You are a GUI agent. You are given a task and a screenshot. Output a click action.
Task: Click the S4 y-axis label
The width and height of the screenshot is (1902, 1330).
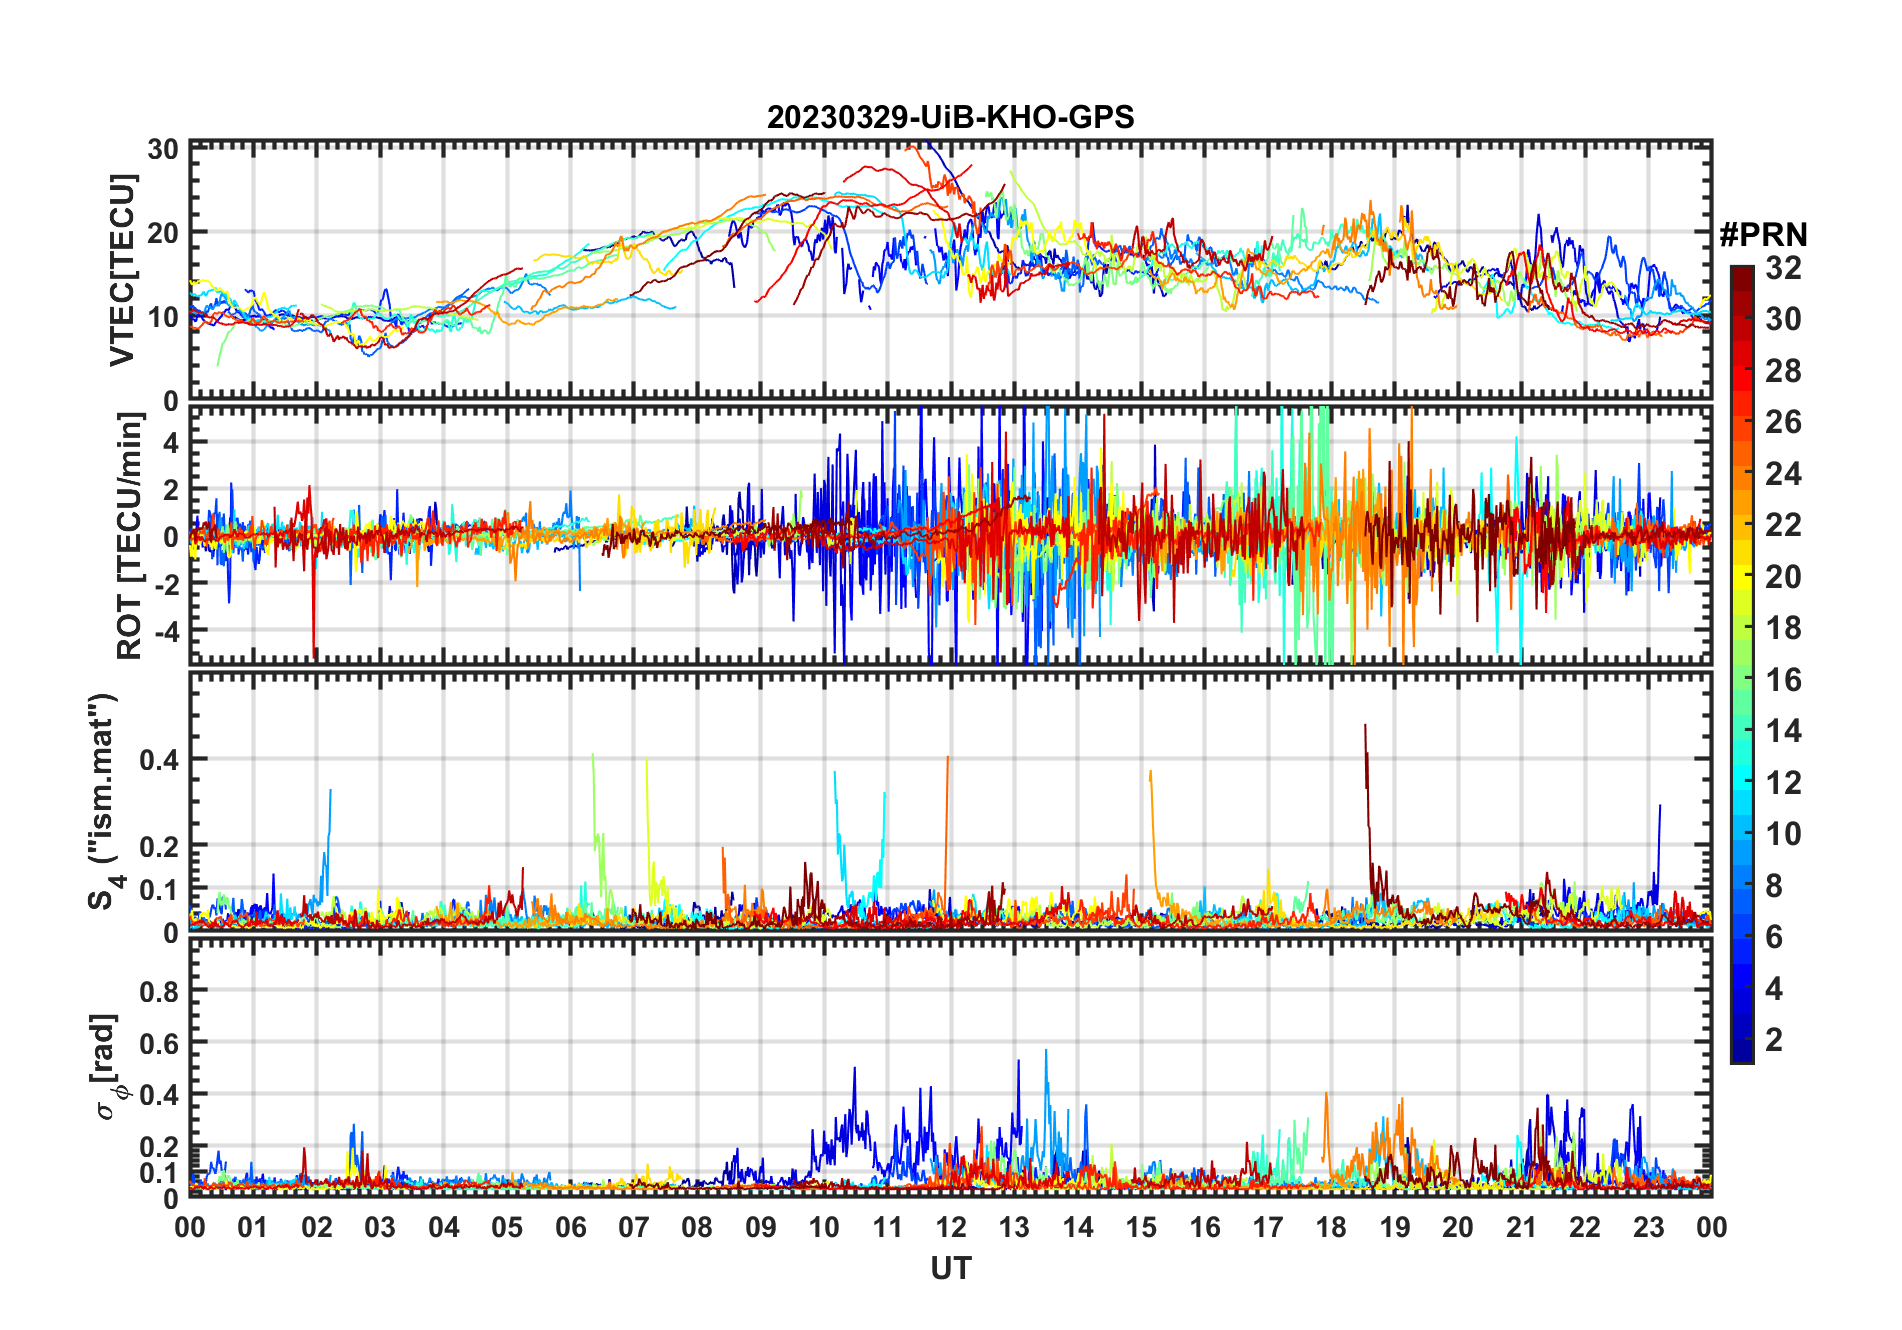click(104, 801)
